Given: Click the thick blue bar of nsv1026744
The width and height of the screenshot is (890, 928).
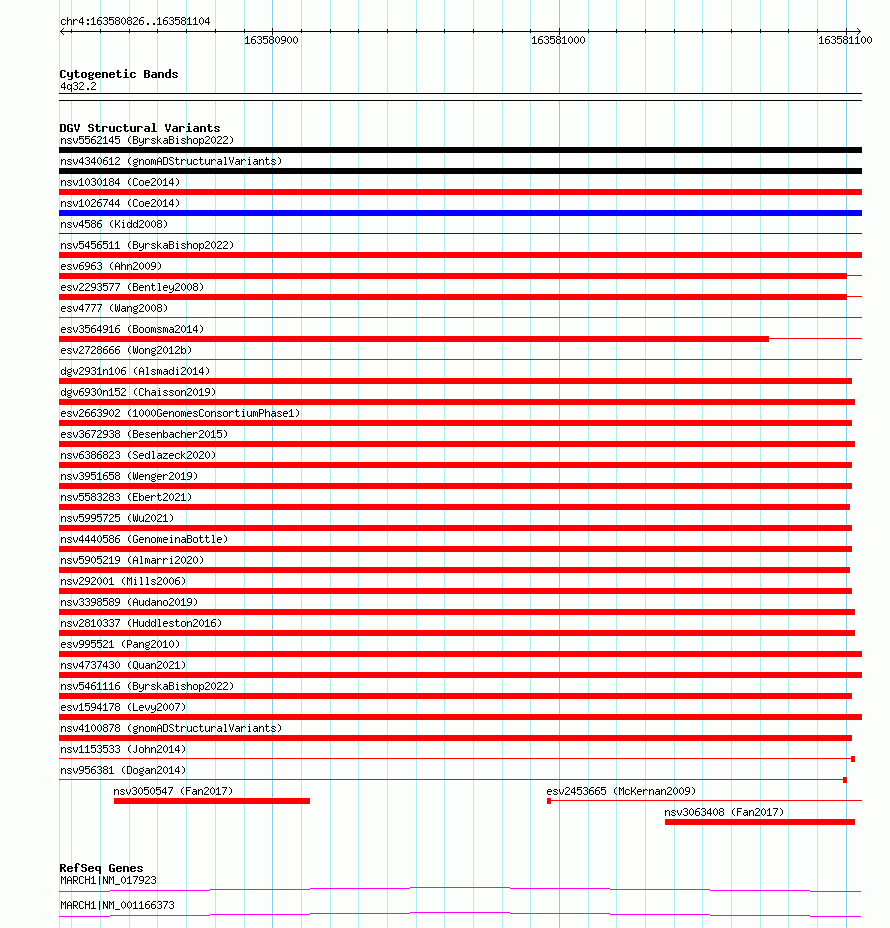Looking at the screenshot, I should (x=460, y=213).
